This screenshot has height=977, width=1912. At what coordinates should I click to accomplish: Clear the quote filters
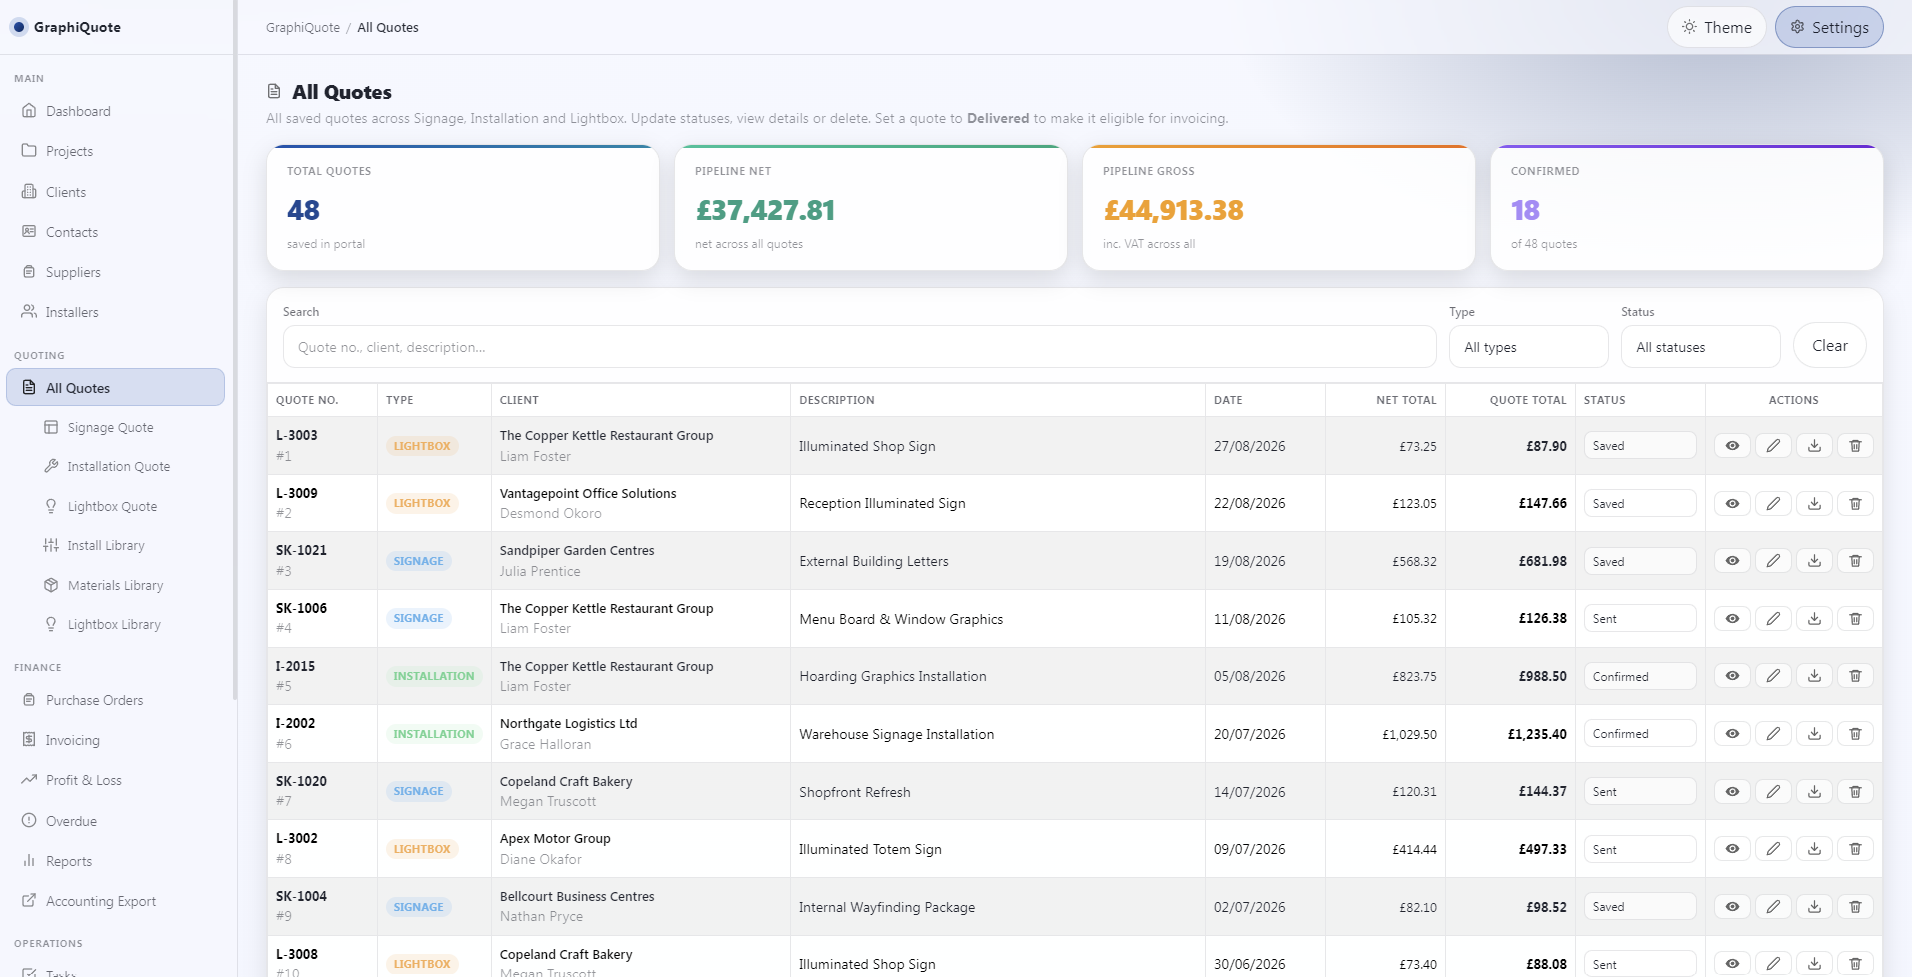(x=1829, y=346)
